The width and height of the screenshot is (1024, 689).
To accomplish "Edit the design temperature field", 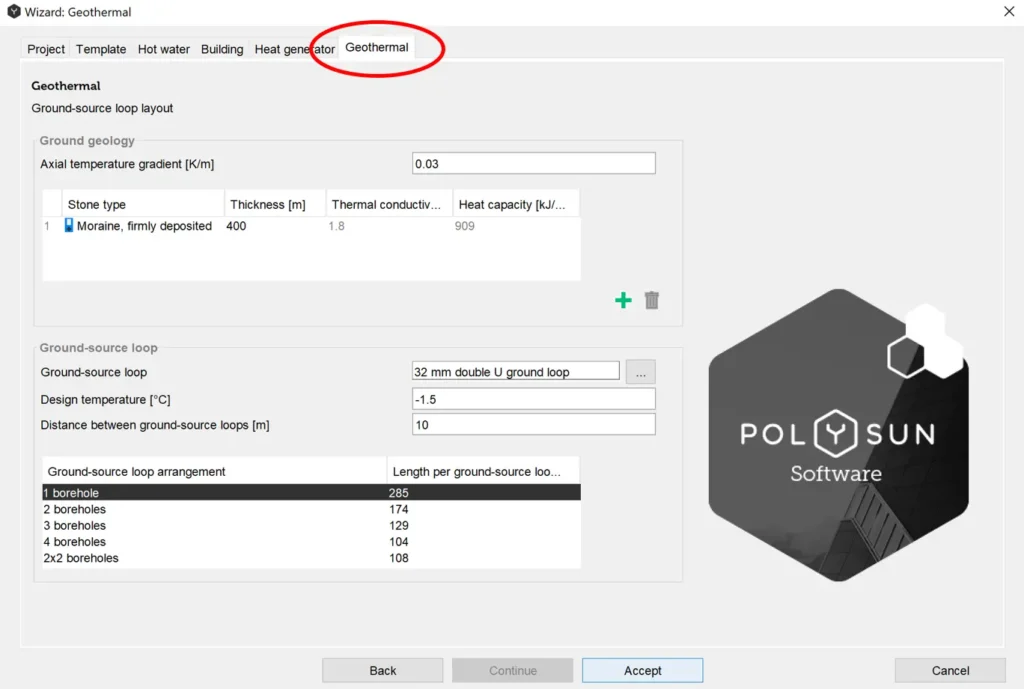I will pos(533,399).
